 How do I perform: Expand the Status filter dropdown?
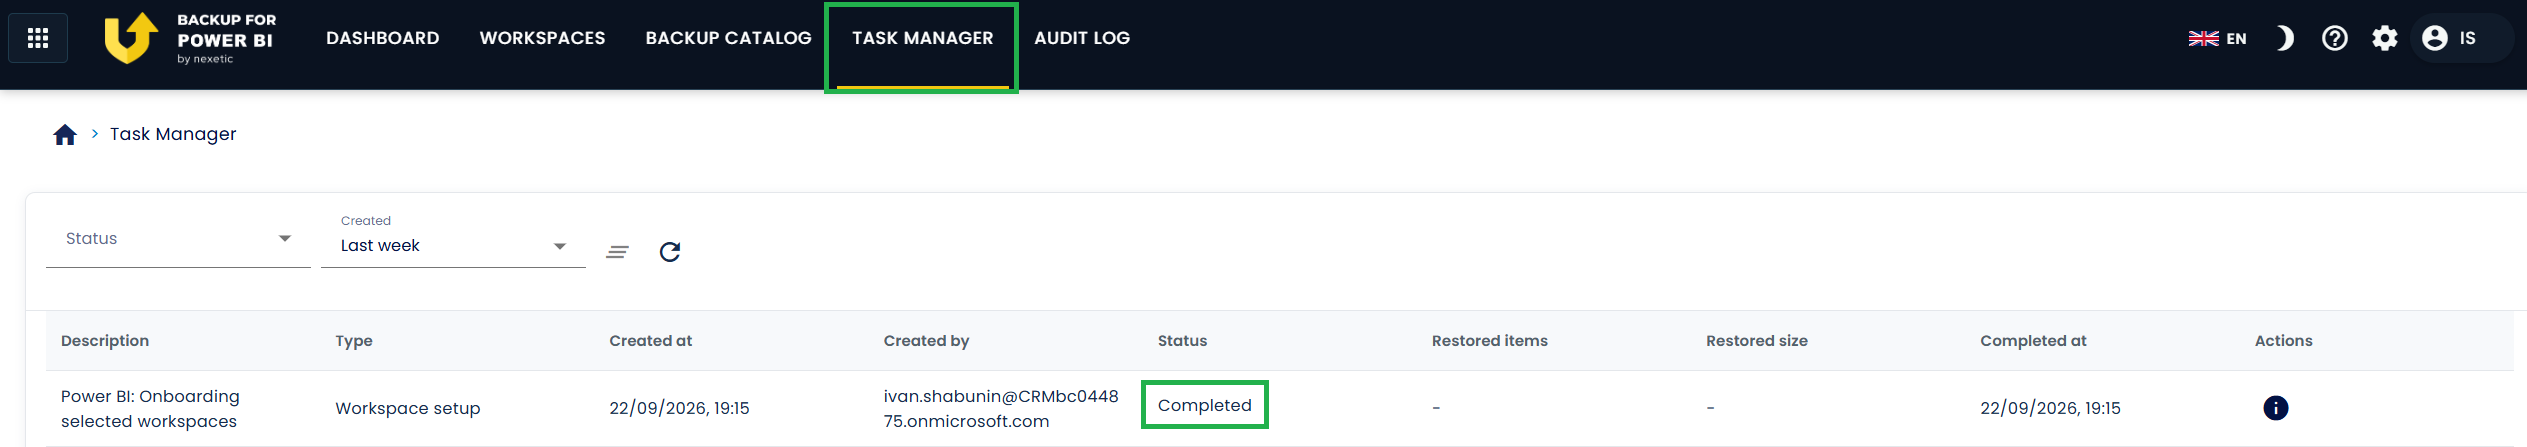tap(178, 239)
